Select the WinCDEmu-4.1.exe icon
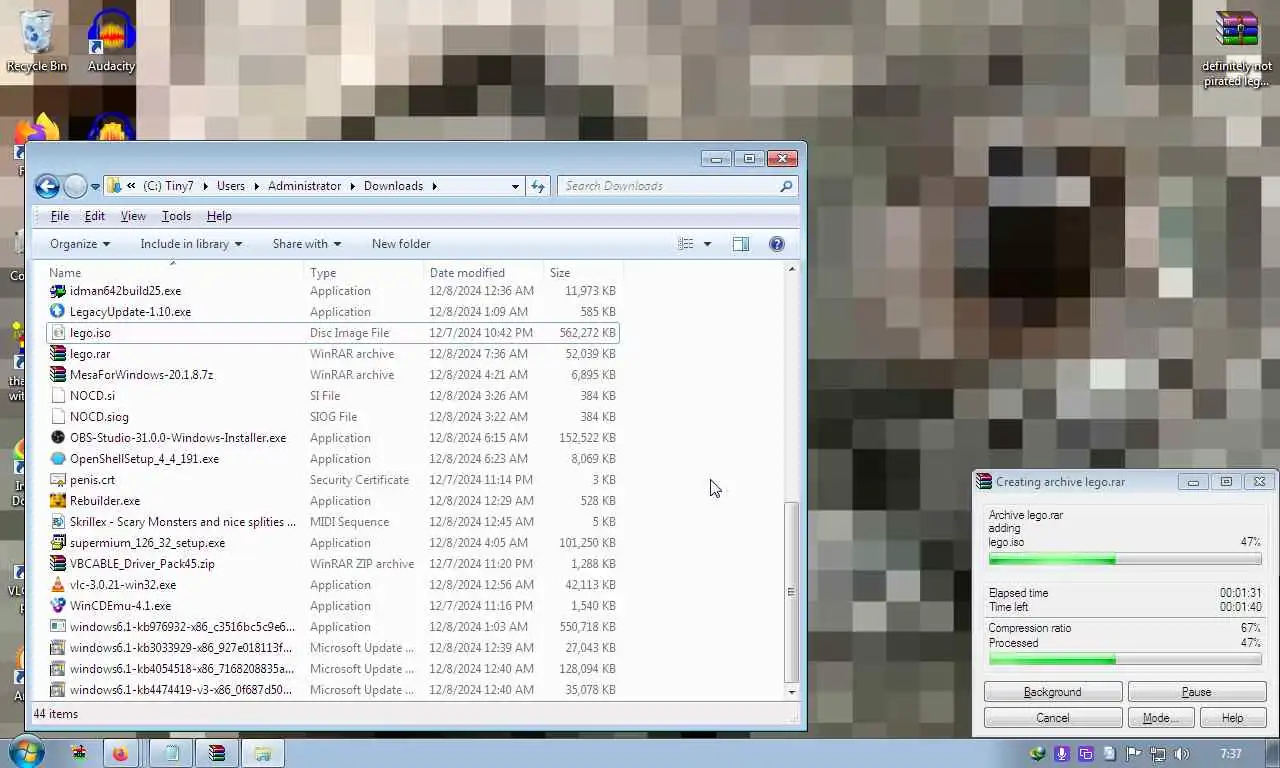 [x=58, y=606]
